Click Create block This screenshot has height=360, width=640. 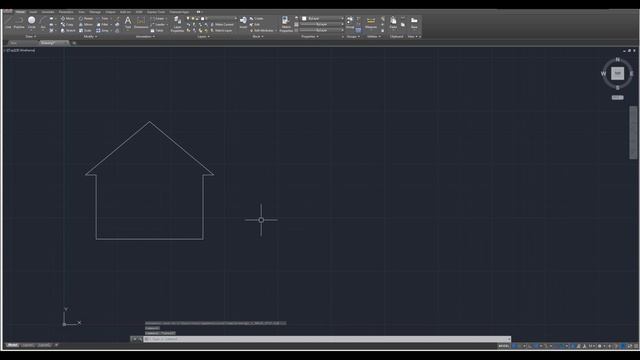(x=257, y=19)
